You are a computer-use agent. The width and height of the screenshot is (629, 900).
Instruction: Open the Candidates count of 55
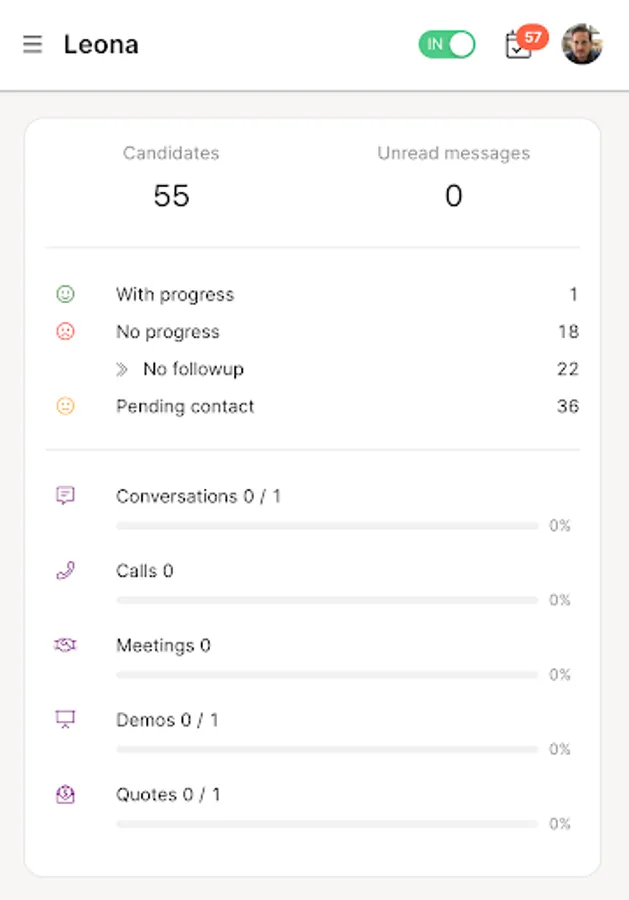pos(171,196)
